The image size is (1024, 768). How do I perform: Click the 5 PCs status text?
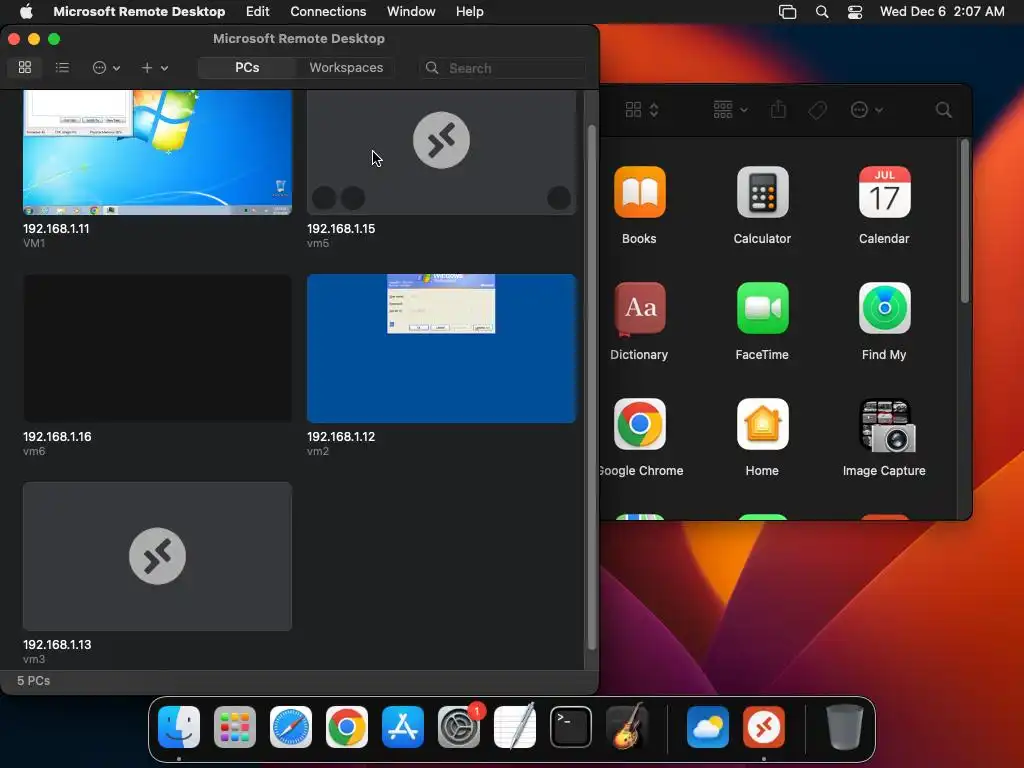33,680
